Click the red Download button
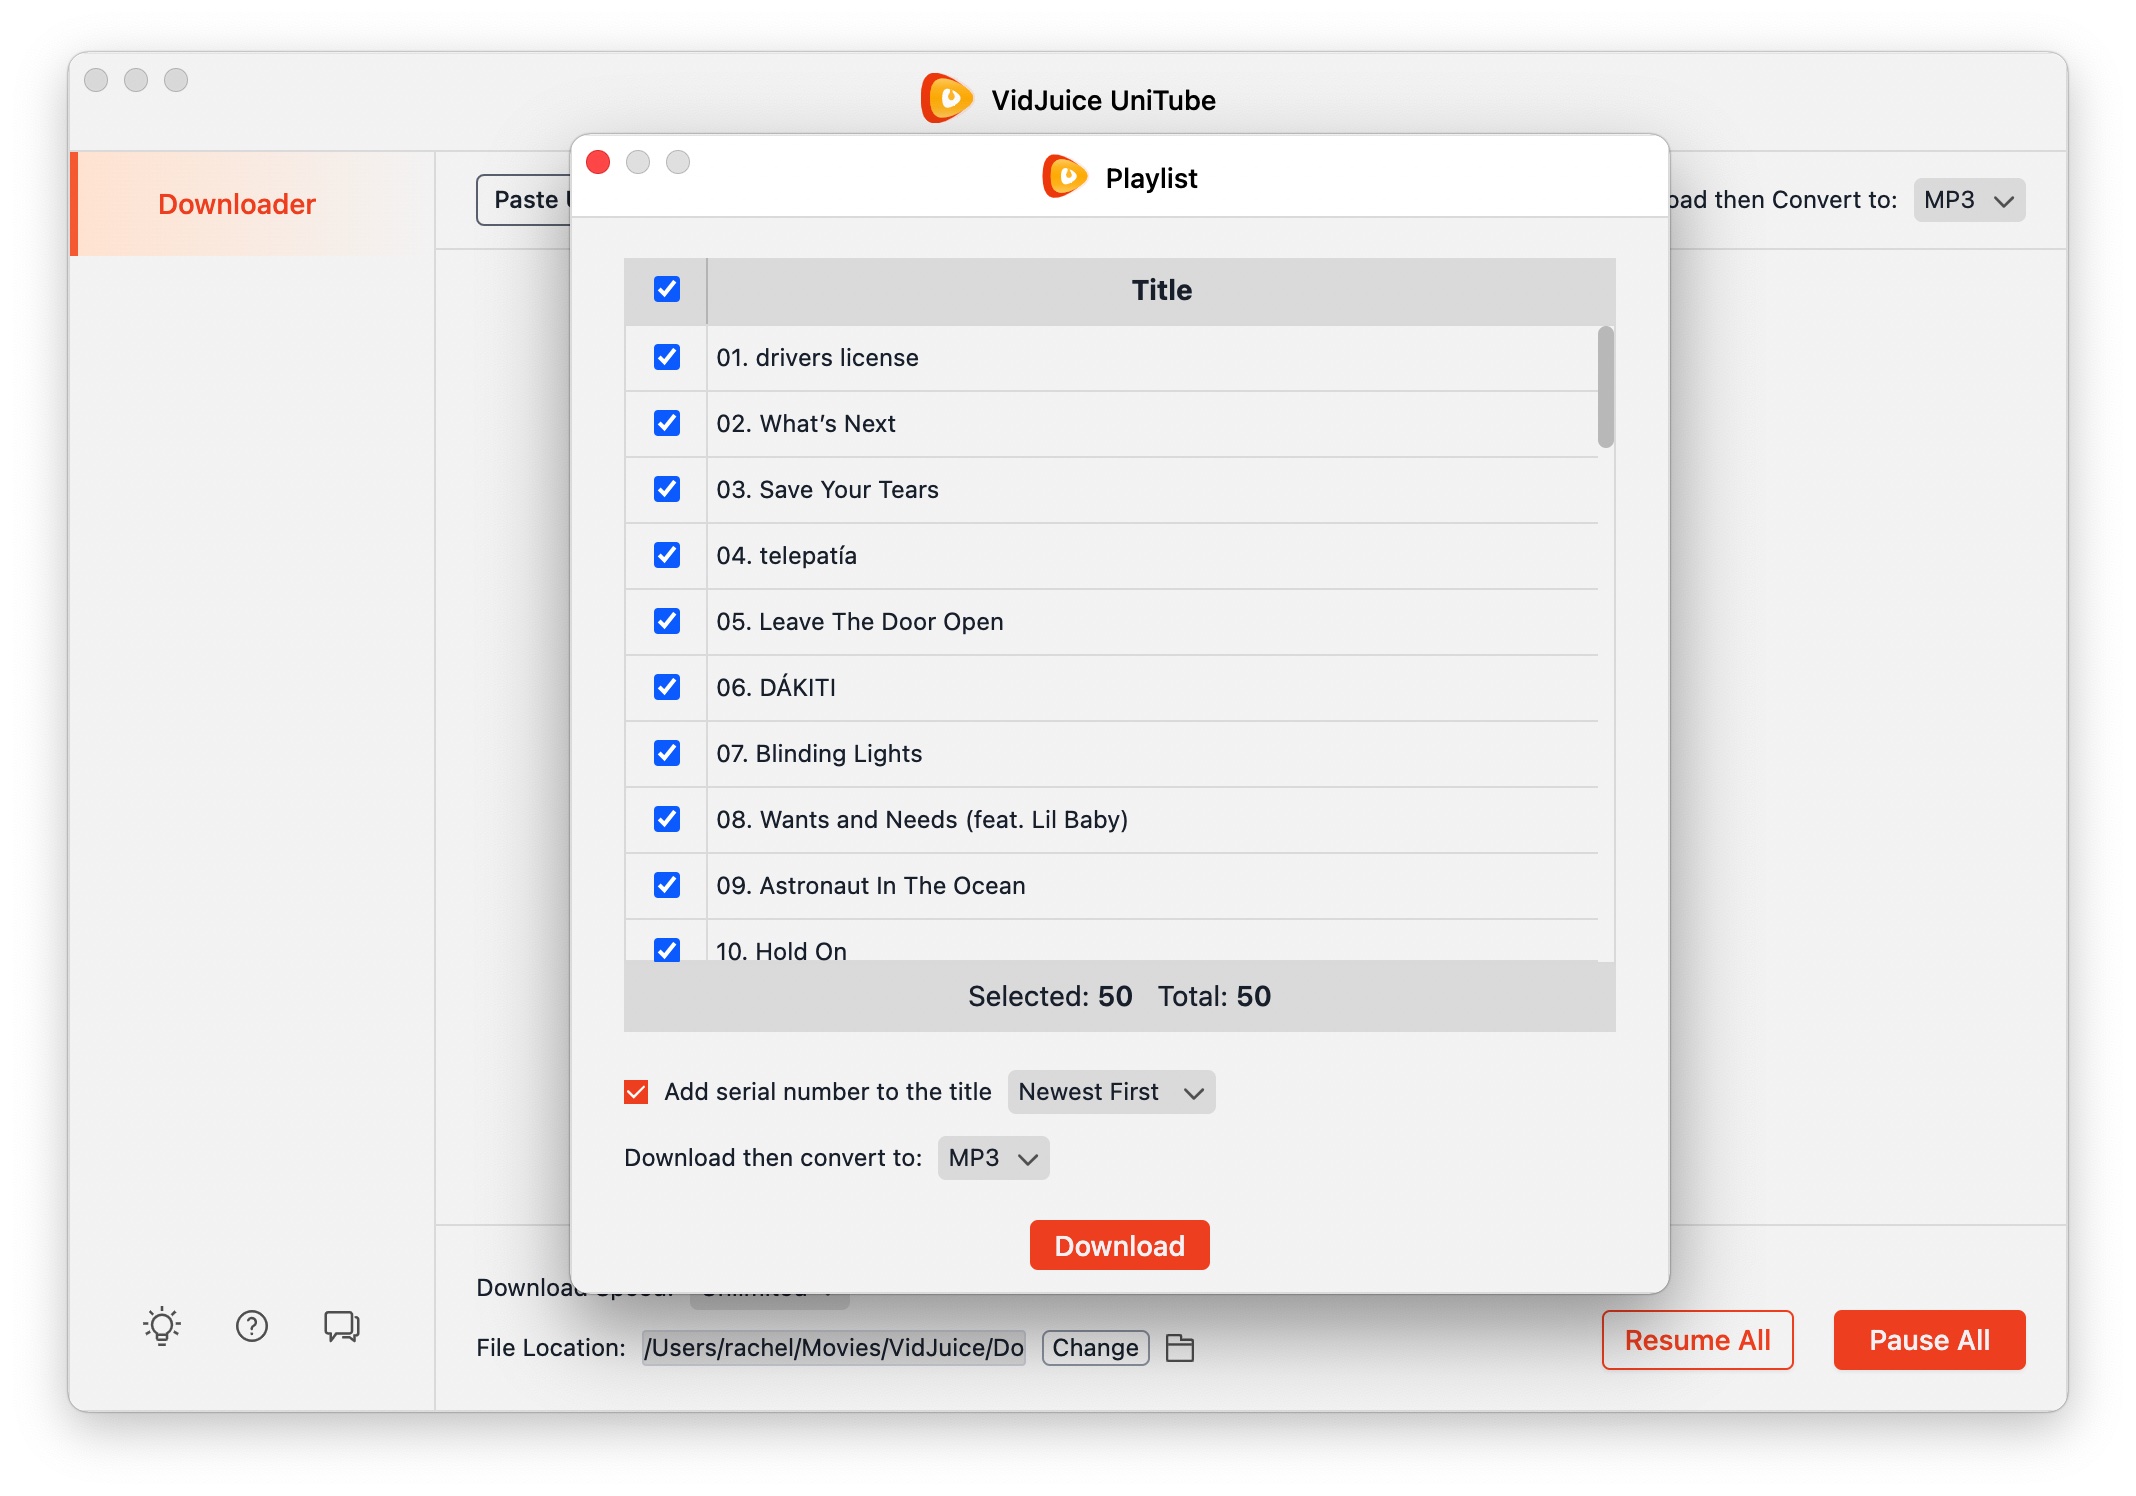This screenshot has height=1496, width=2136. tap(1120, 1246)
